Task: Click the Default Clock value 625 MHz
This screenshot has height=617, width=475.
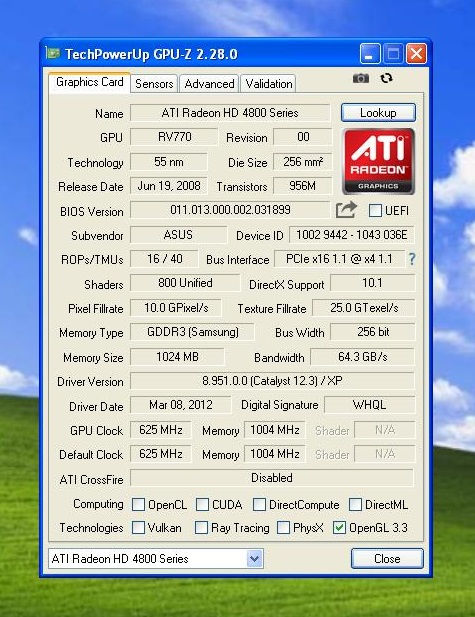Action: pos(161,454)
